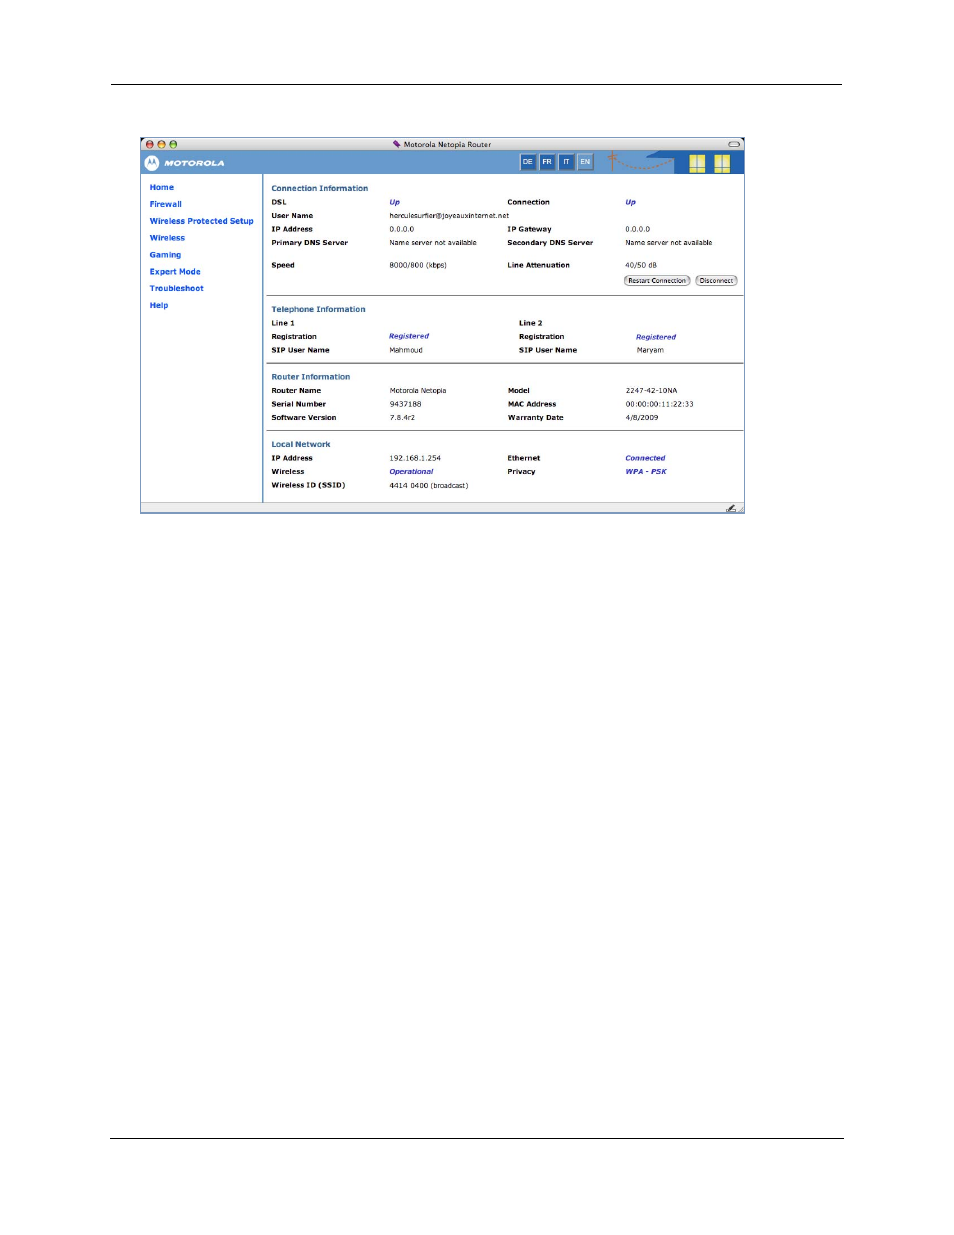Click the MAC address '00:00:00:11:22:33'
This screenshot has width=954, height=1235.
click(x=659, y=404)
